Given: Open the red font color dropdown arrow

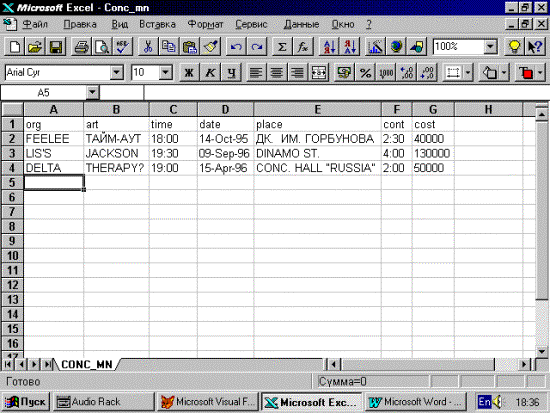Looking at the screenshot, I should [x=540, y=73].
